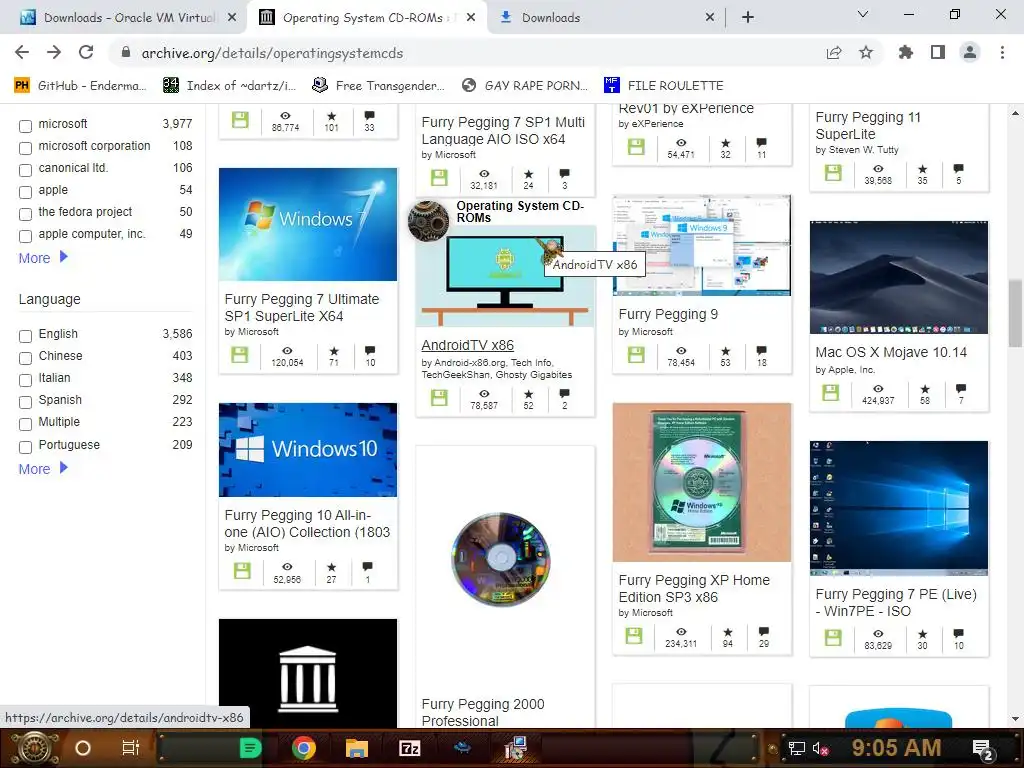
Task: Switch to Downloads - Oracle VM VirtualBox tab
Action: coord(123,18)
